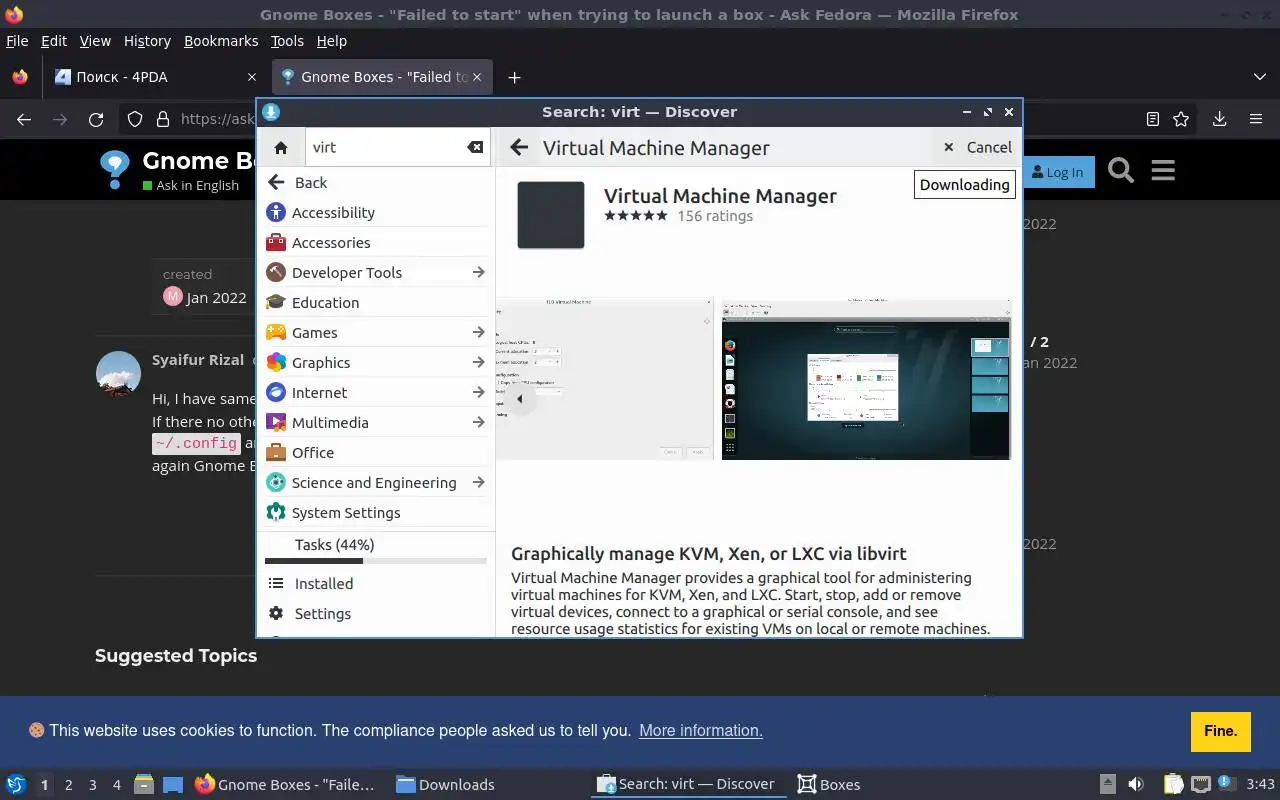This screenshot has height=800, width=1280.
Task: Select the Education category
Action: pos(377,302)
